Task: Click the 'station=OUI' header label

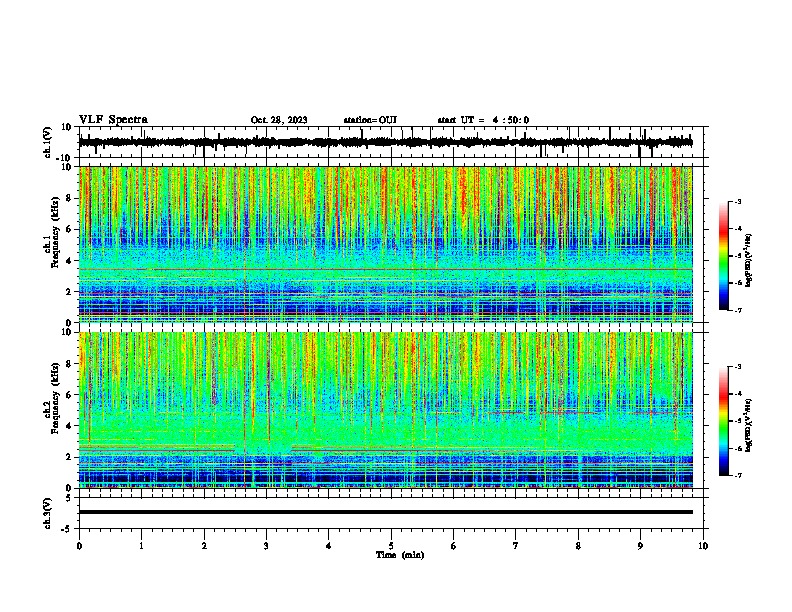Action: coord(370,120)
